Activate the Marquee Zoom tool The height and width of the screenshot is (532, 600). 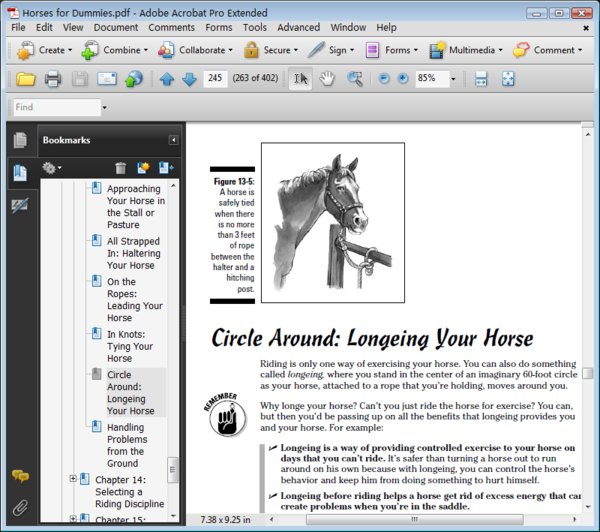click(x=354, y=79)
